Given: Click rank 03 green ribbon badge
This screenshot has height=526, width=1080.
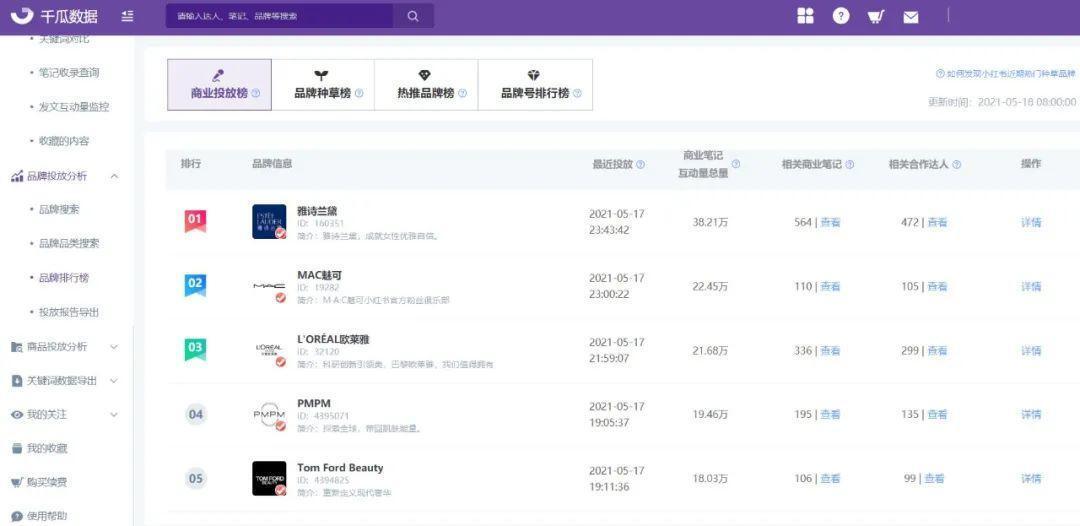Looking at the screenshot, I should click(195, 349).
